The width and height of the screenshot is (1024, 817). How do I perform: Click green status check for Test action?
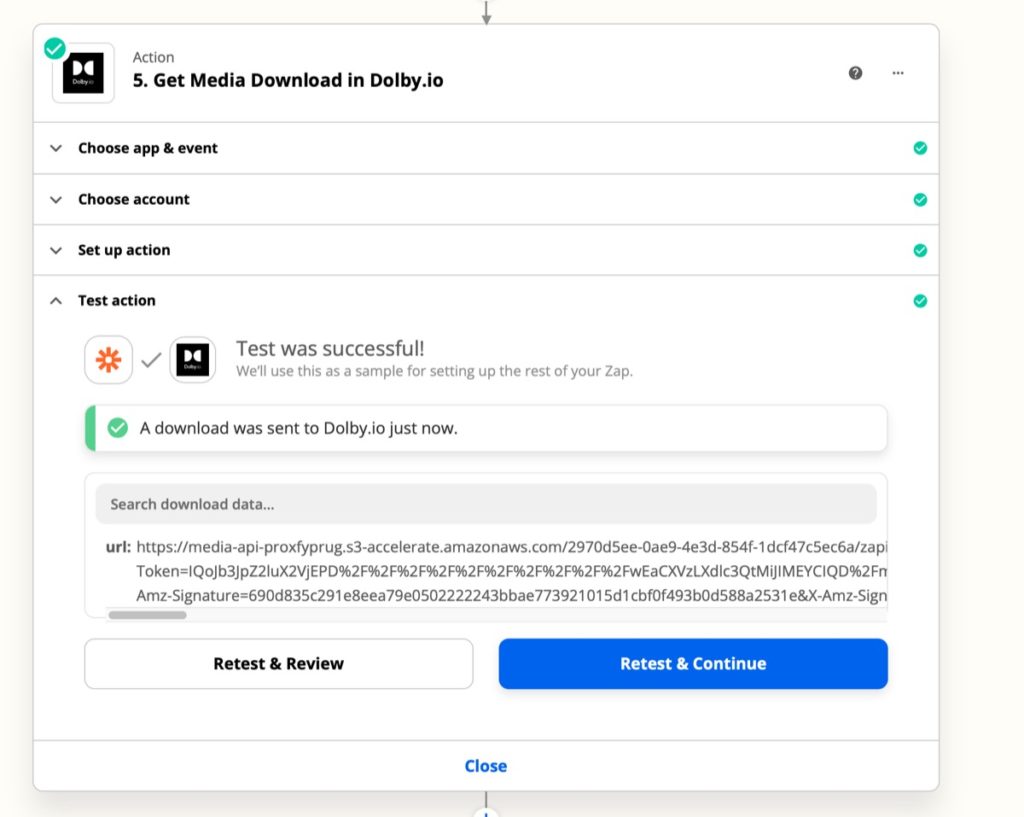click(920, 300)
